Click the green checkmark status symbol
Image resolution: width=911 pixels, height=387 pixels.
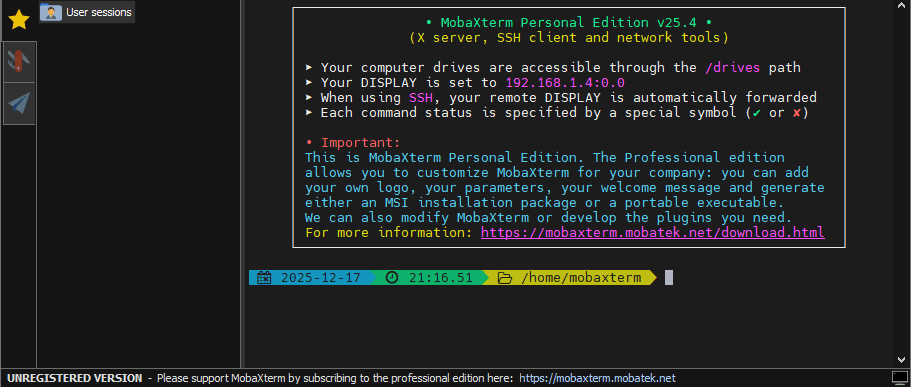click(756, 113)
